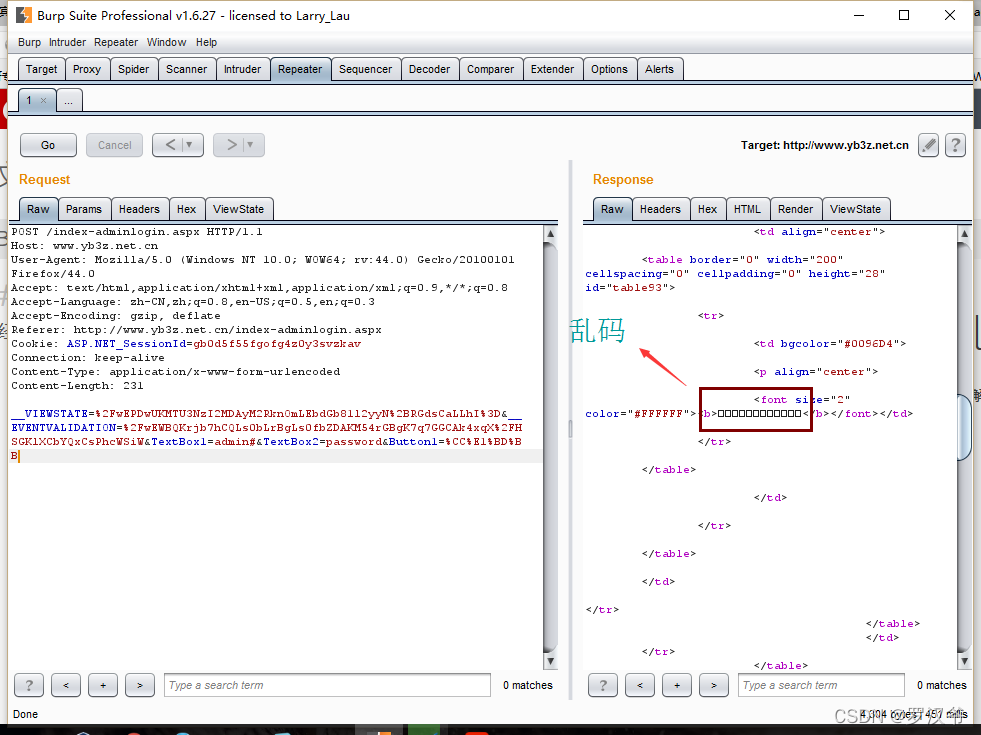Select request Hex tab
The image size is (981, 735).
(186, 210)
